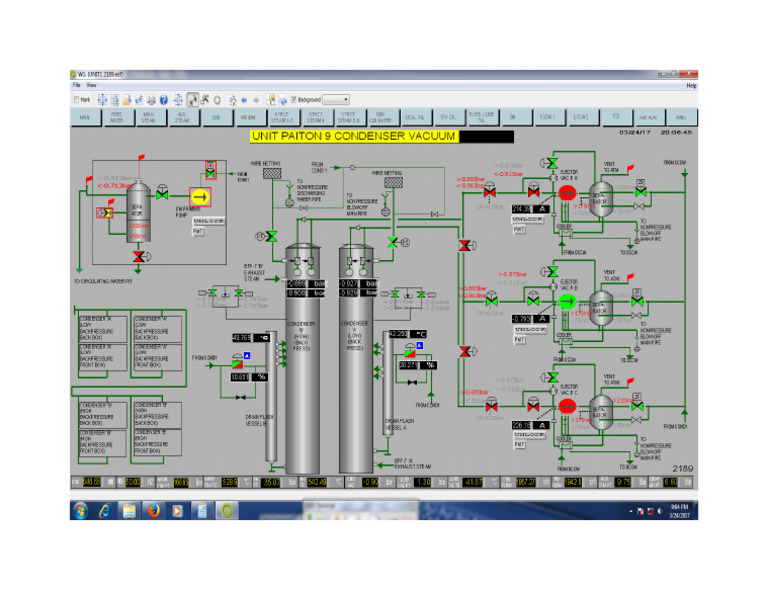Click the UNLOCK button under ejector pump A
This screenshot has width=768, height=594.
pos(528,219)
